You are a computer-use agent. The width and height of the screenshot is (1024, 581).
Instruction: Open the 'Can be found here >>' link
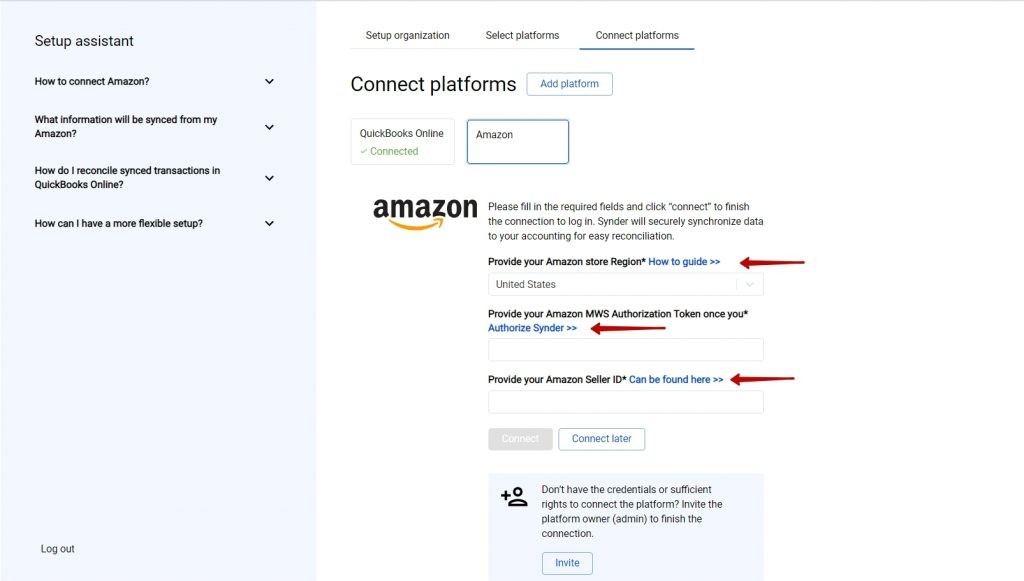(676, 380)
